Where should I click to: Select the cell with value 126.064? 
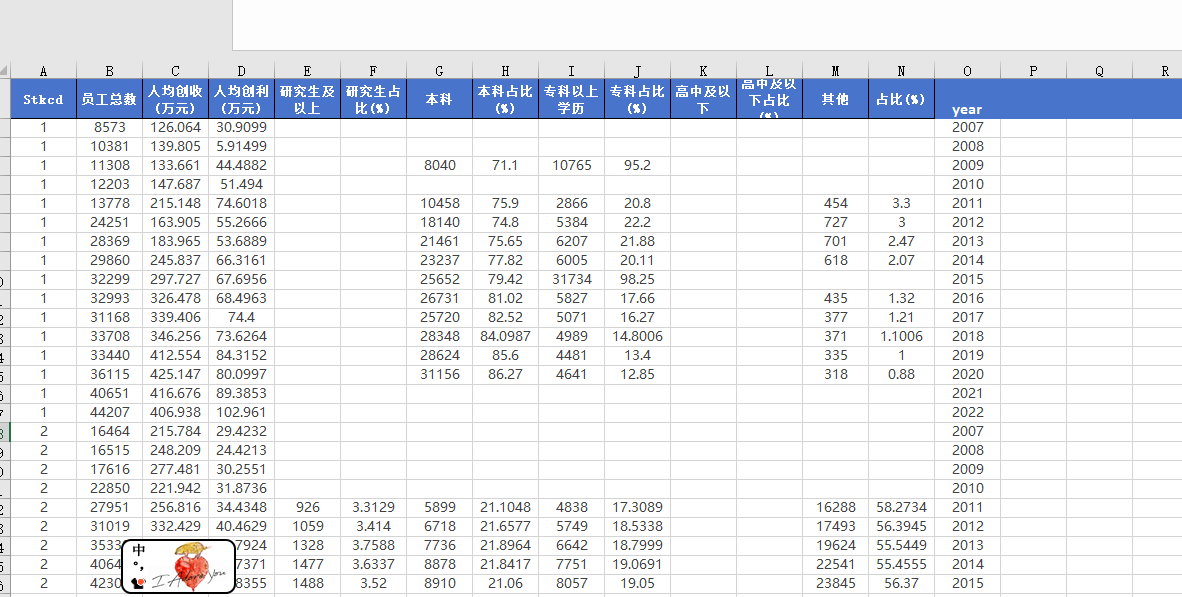[x=176, y=127]
